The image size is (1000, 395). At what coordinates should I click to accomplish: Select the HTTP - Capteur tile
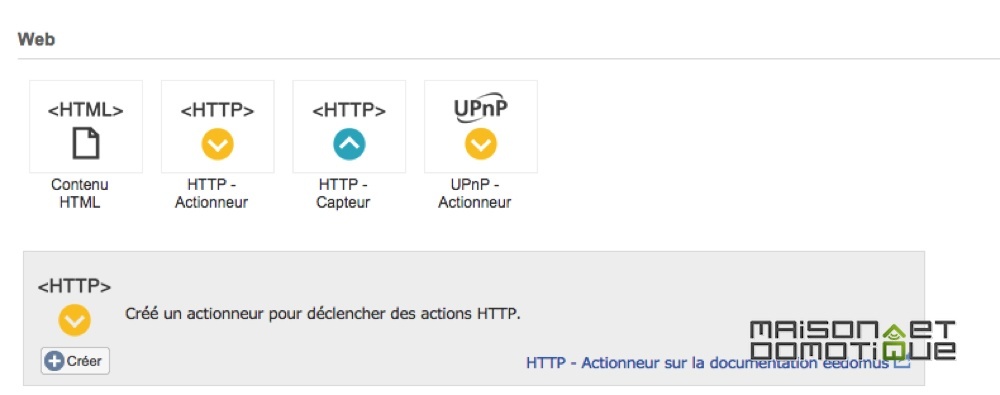tap(349, 126)
